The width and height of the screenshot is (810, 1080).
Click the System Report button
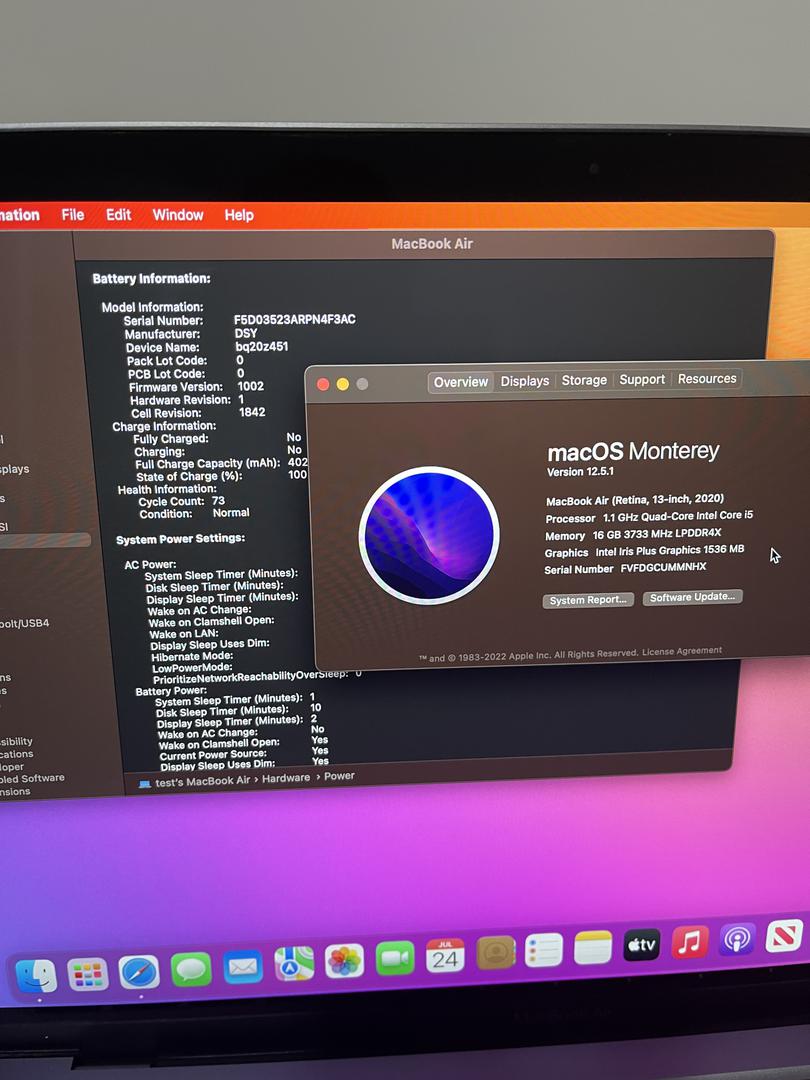[588, 600]
